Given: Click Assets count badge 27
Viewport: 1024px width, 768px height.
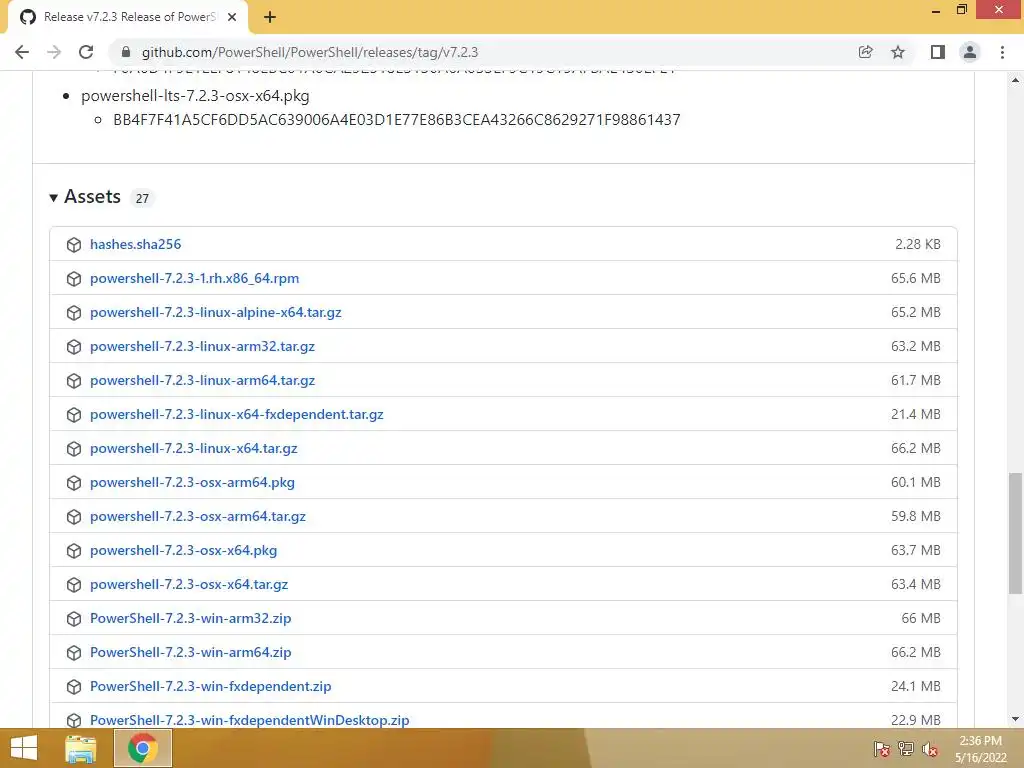Looking at the screenshot, I should click(142, 199).
